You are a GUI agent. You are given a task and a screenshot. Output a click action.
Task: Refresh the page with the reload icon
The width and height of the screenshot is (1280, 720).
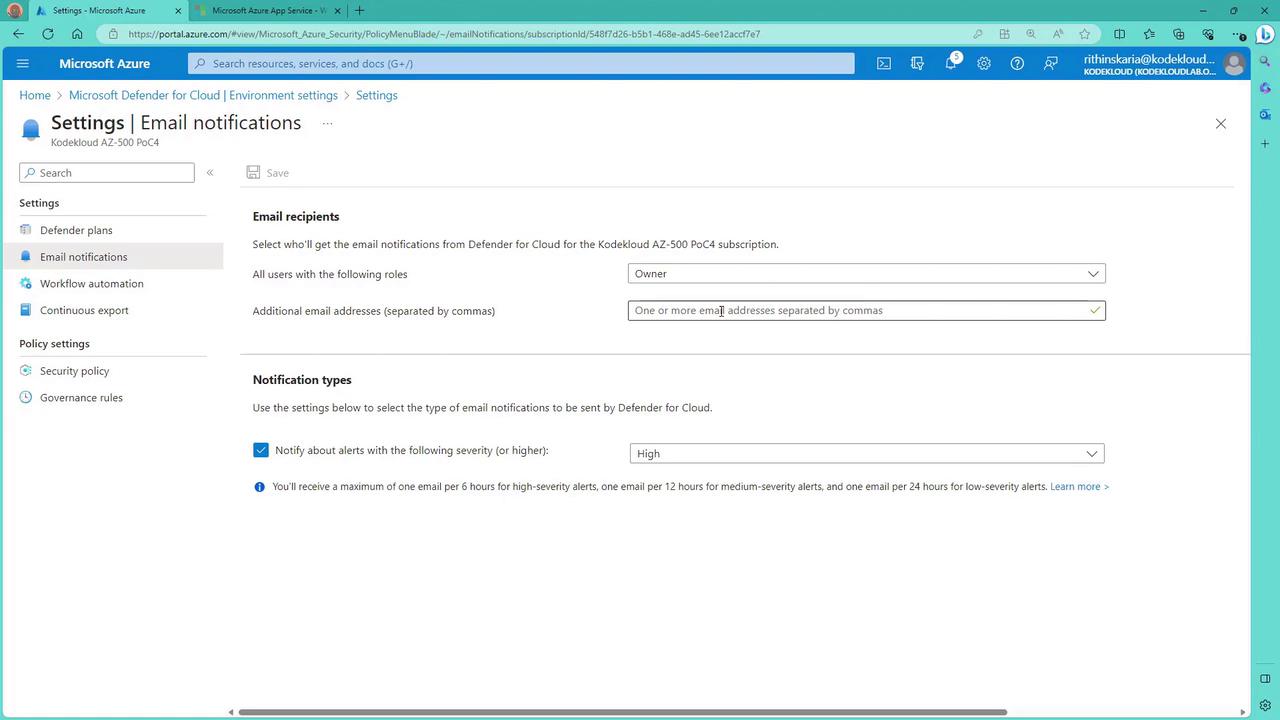pyautogui.click(x=48, y=34)
